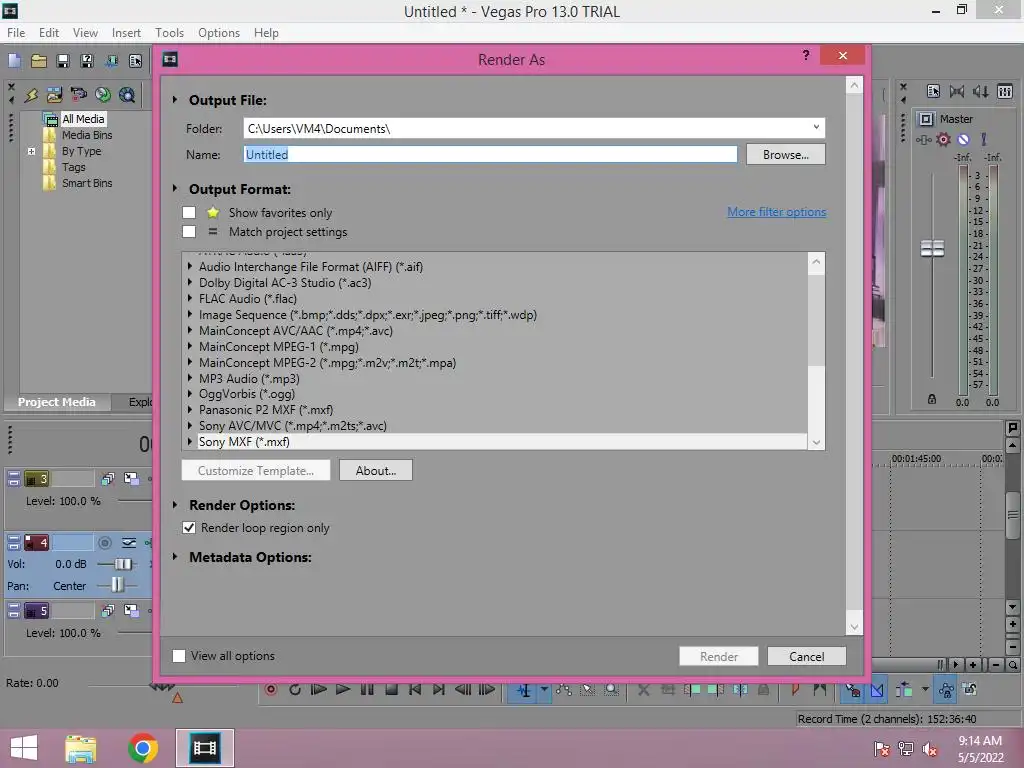
Task: Open the Folder path dropdown
Action: pos(816,127)
